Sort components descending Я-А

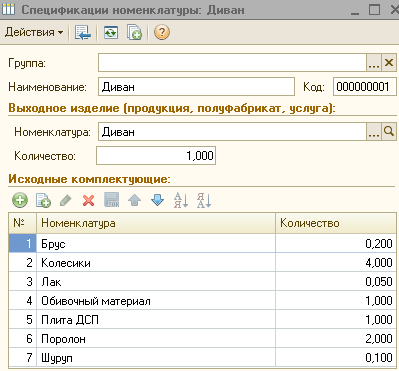click(204, 200)
